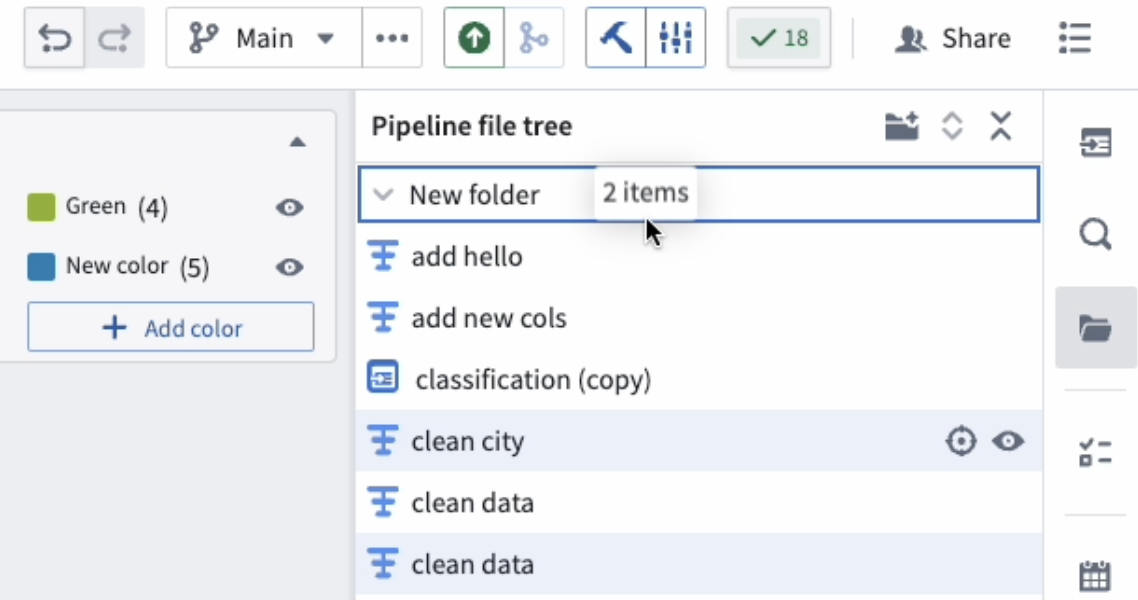The height and width of the screenshot is (600, 1138).
Task: Click the undo arrow button
Action: (54, 38)
